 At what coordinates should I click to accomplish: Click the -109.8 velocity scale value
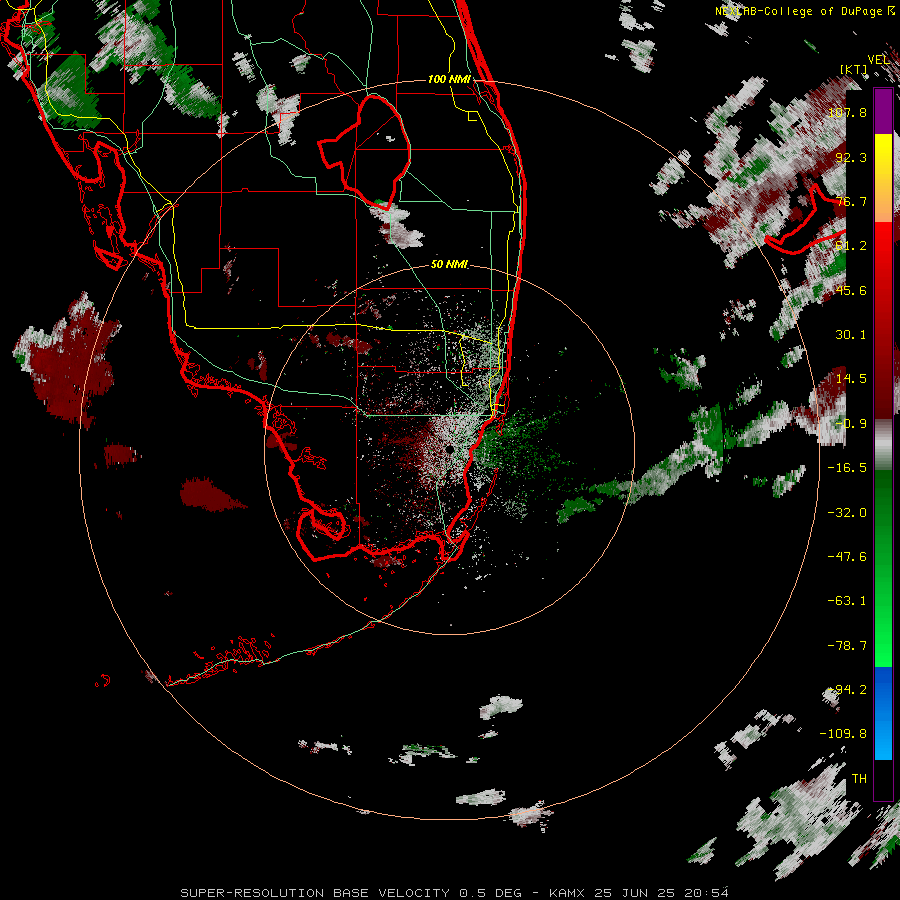[843, 734]
